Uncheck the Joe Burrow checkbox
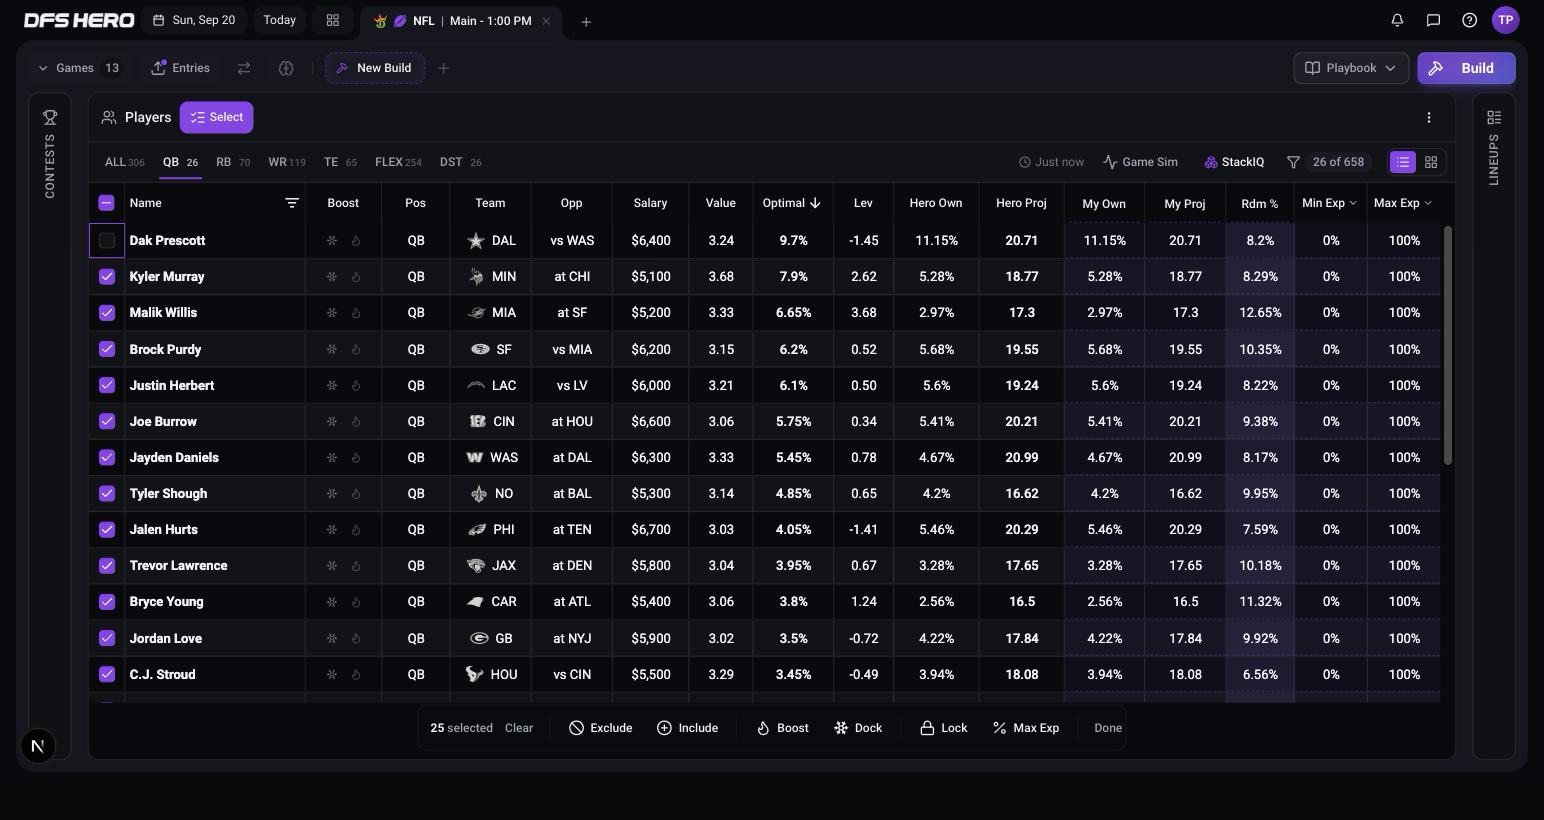Viewport: 1544px width, 820px height. [107, 421]
